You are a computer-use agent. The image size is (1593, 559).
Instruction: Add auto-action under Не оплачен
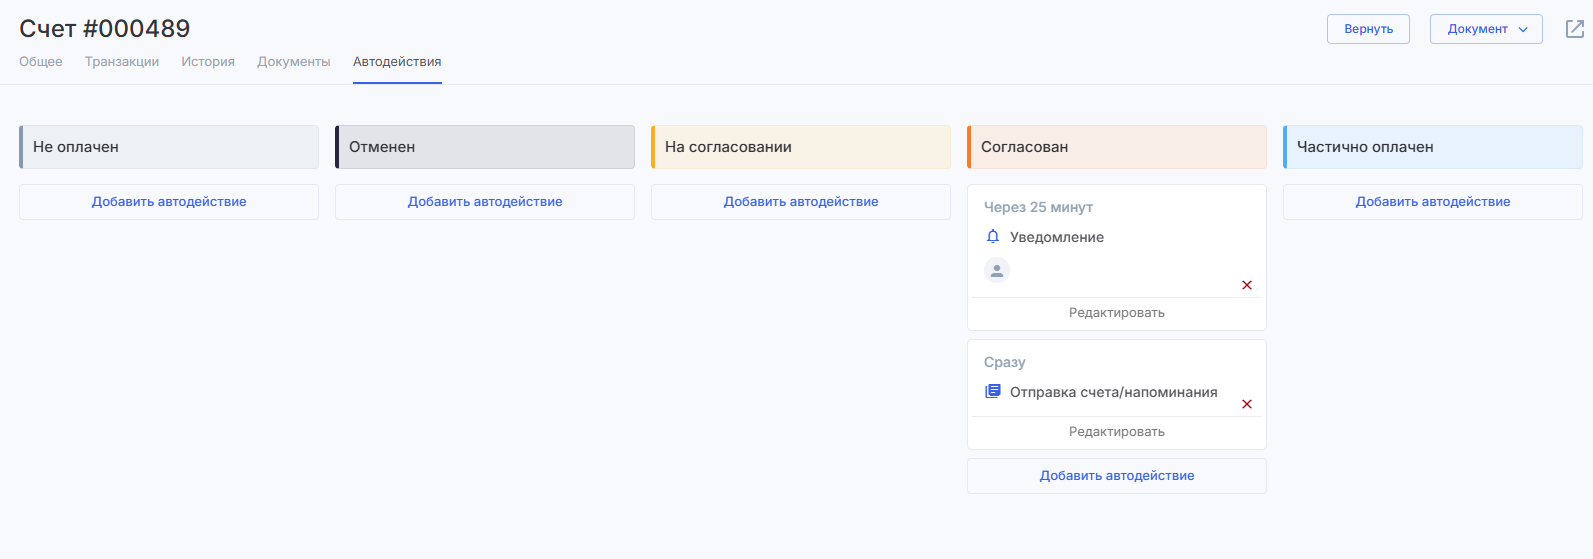169,202
